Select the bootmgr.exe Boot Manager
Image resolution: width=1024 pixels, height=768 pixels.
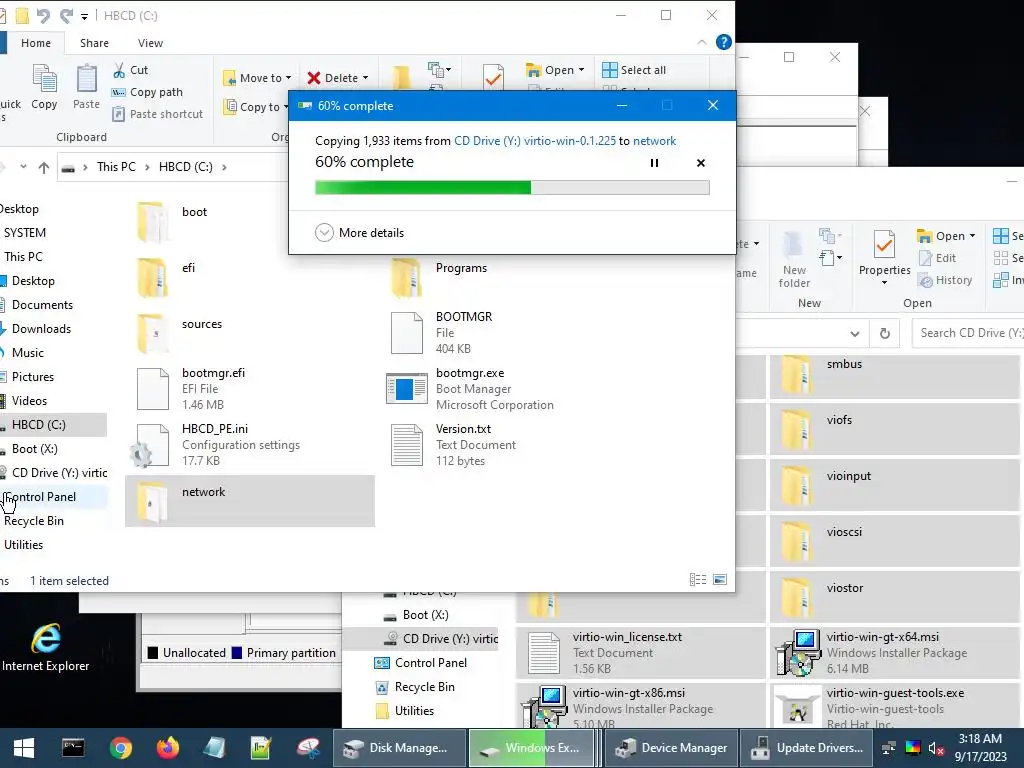[504, 389]
